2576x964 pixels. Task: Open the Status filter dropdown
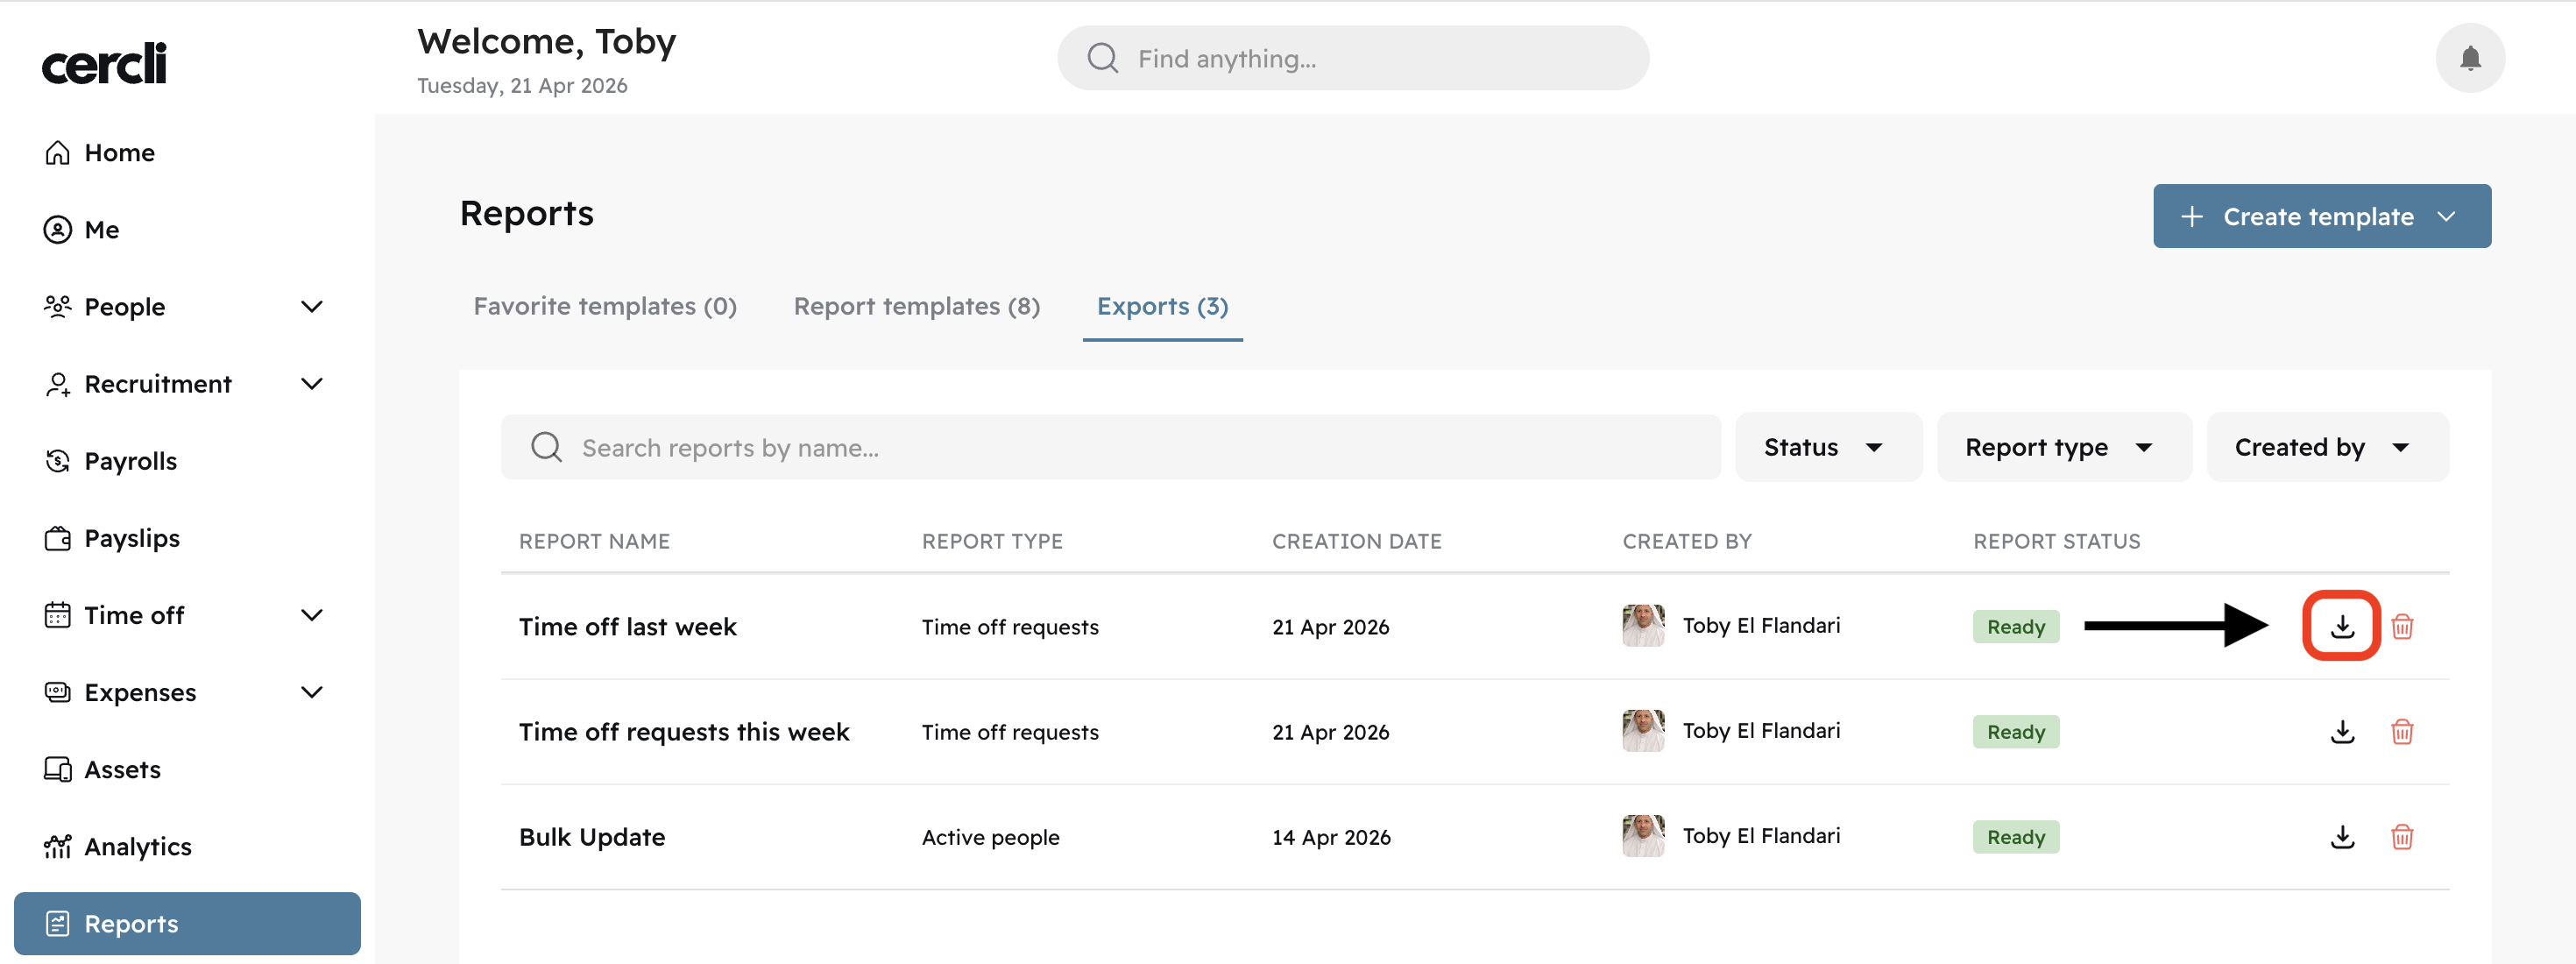point(1826,447)
